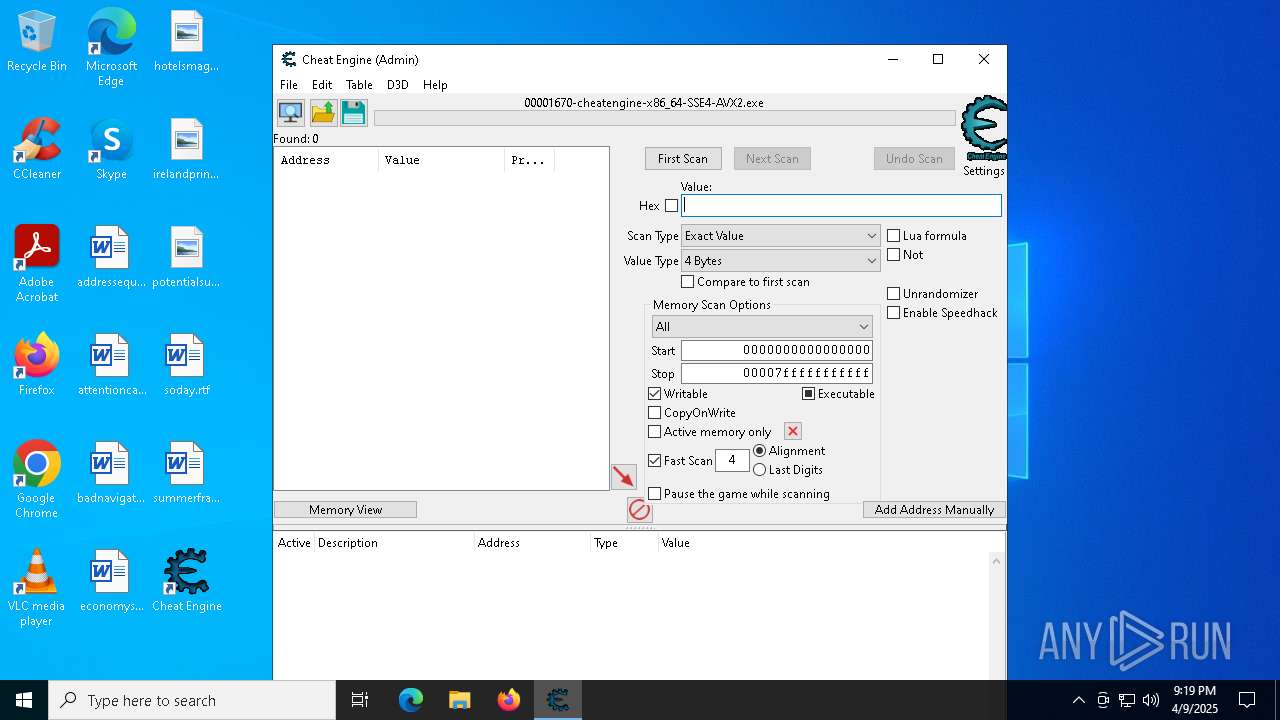
Task: Switch to Cheat Engine taskbar button
Action: (x=558, y=700)
